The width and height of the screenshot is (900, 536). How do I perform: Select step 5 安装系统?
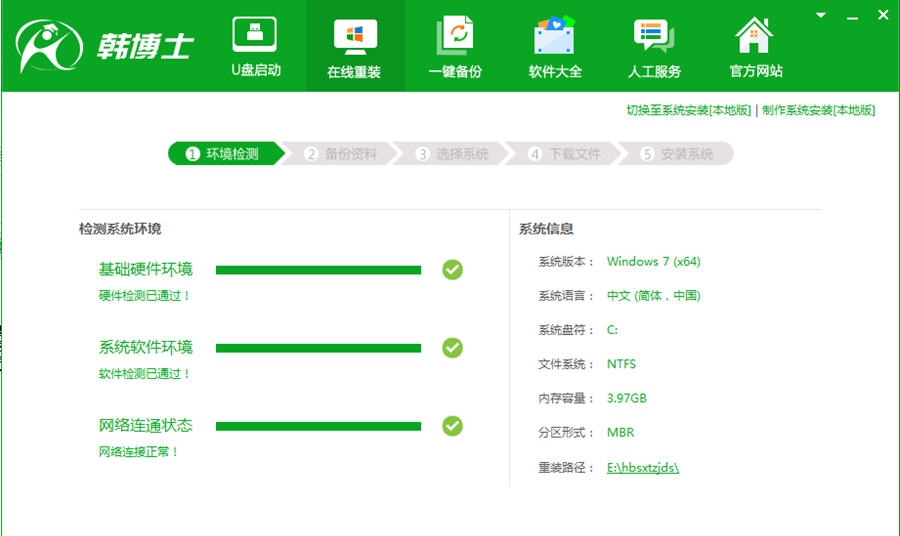tap(678, 154)
